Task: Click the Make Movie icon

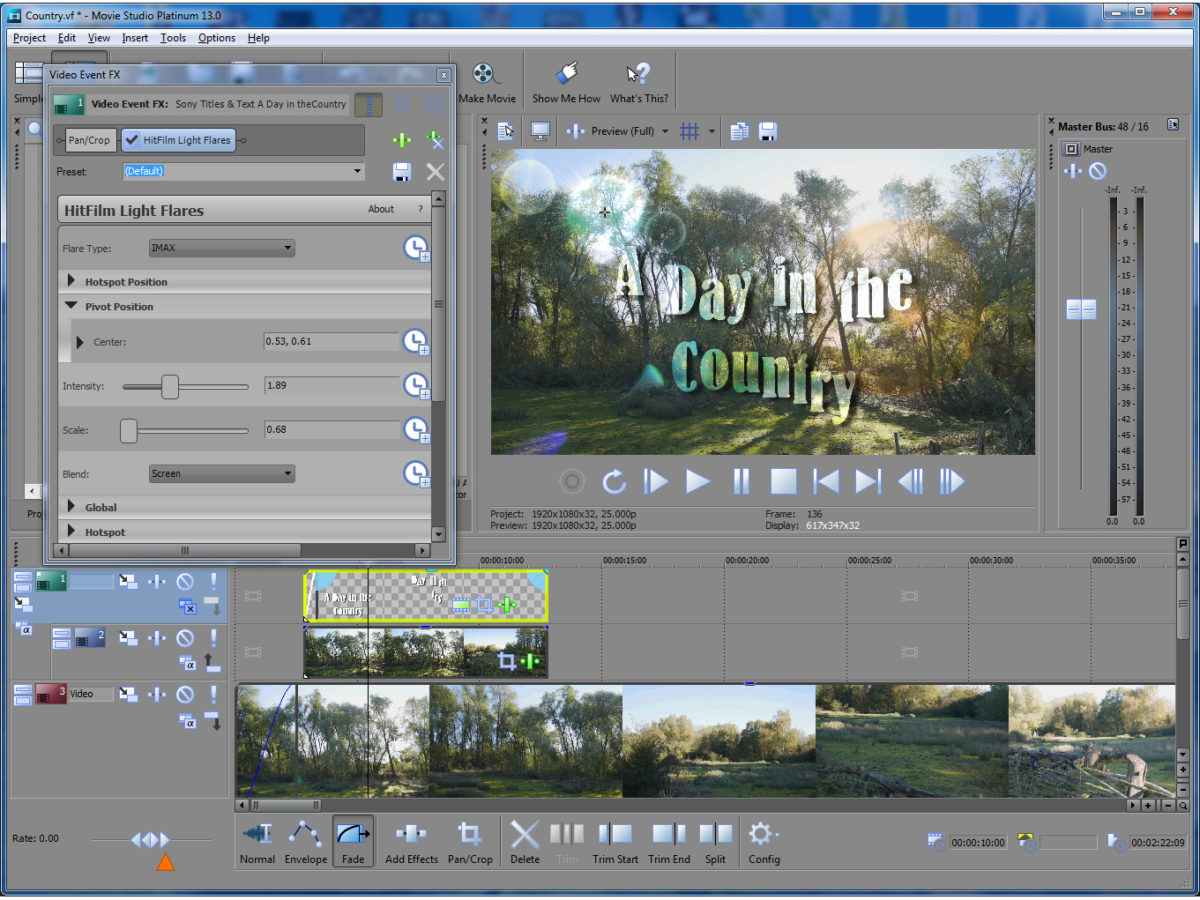Action: tap(488, 80)
